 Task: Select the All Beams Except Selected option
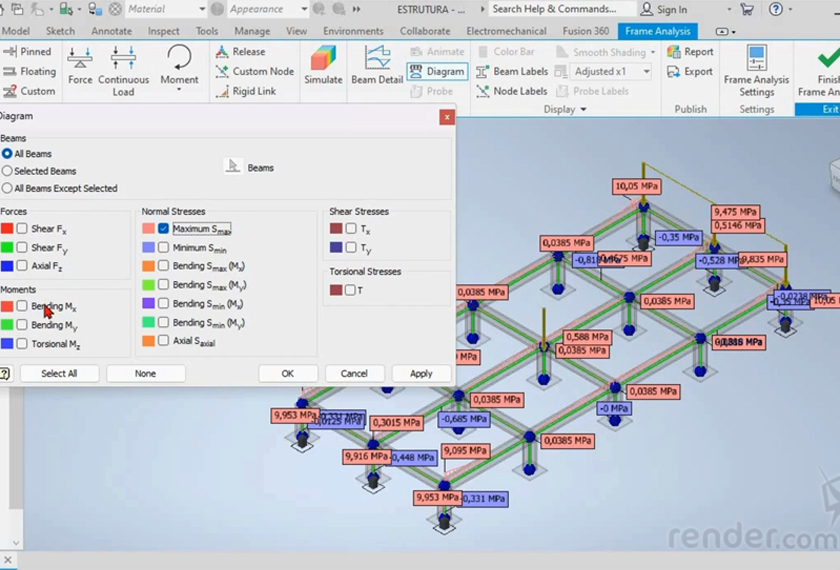(7, 188)
